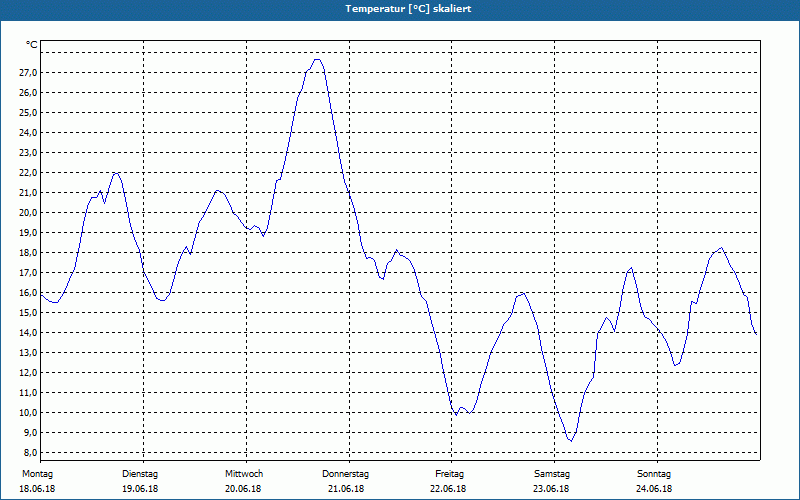The width and height of the screenshot is (800, 500).
Task: Click the date 21.06.18
Action: pyautogui.click(x=346, y=489)
